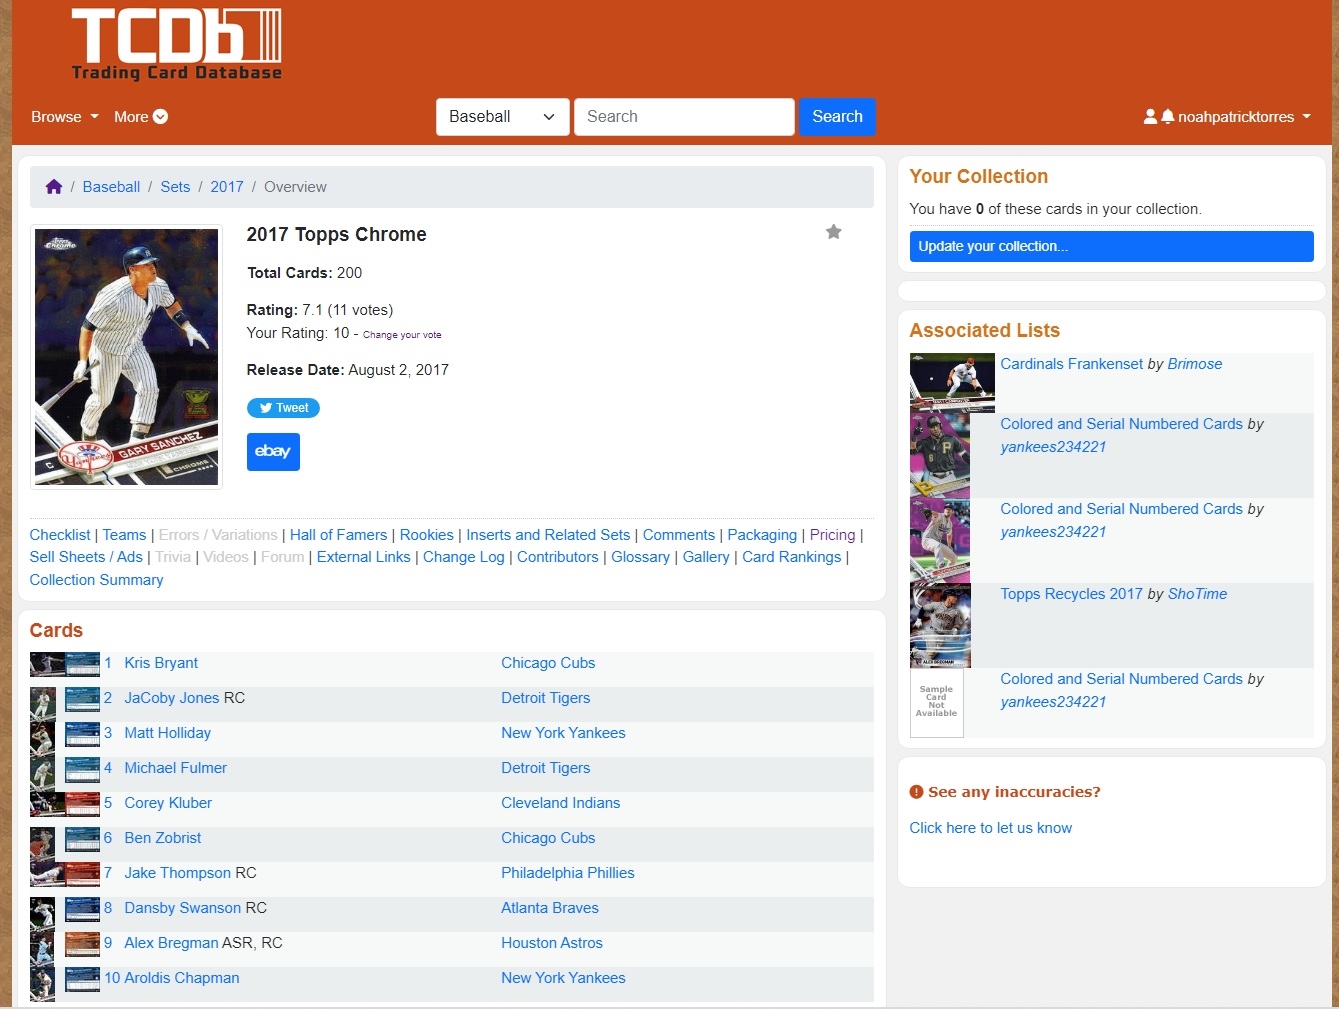Click Corey Kluber front thumbnail

(x=47, y=804)
